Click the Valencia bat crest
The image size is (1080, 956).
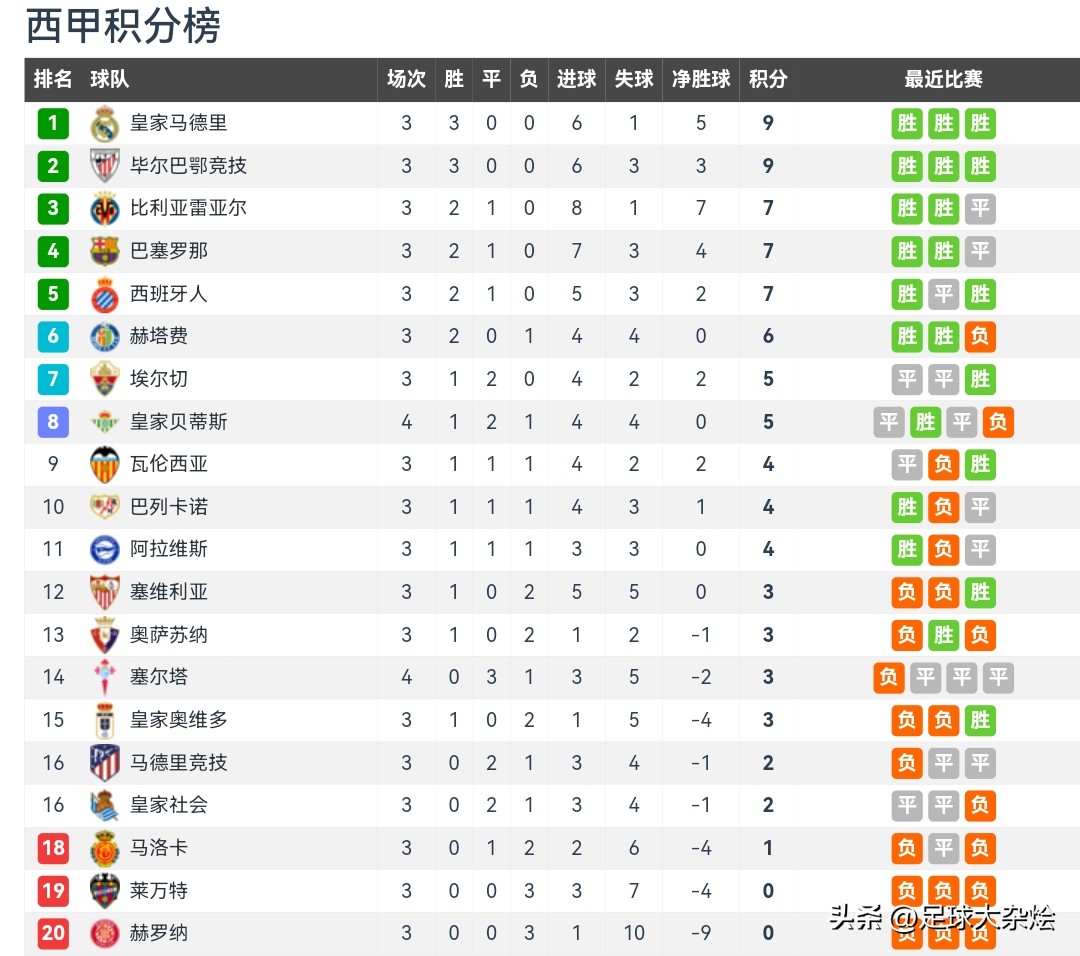point(105,464)
